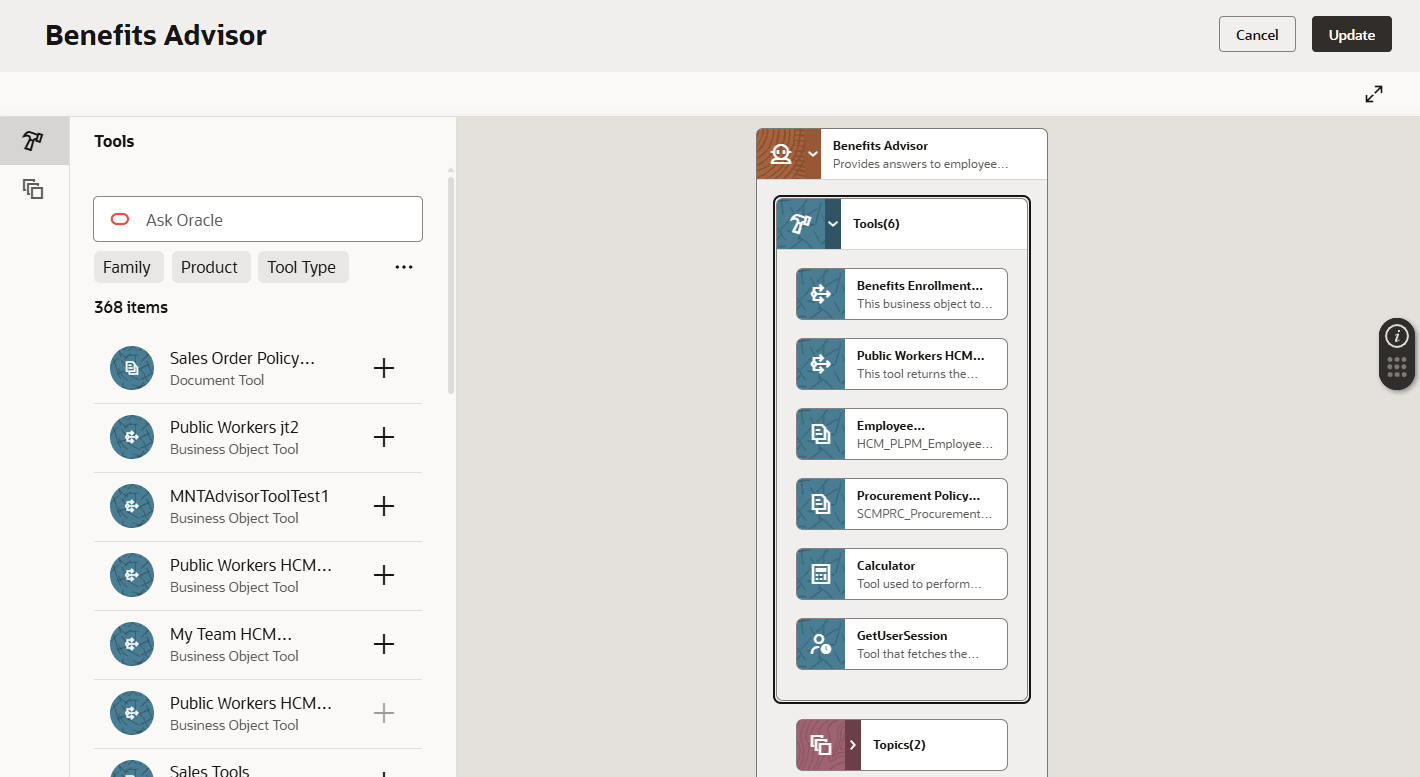Select GetUserSession tool card
The width and height of the screenshot is (1420, 777).
tap(902, 644)
